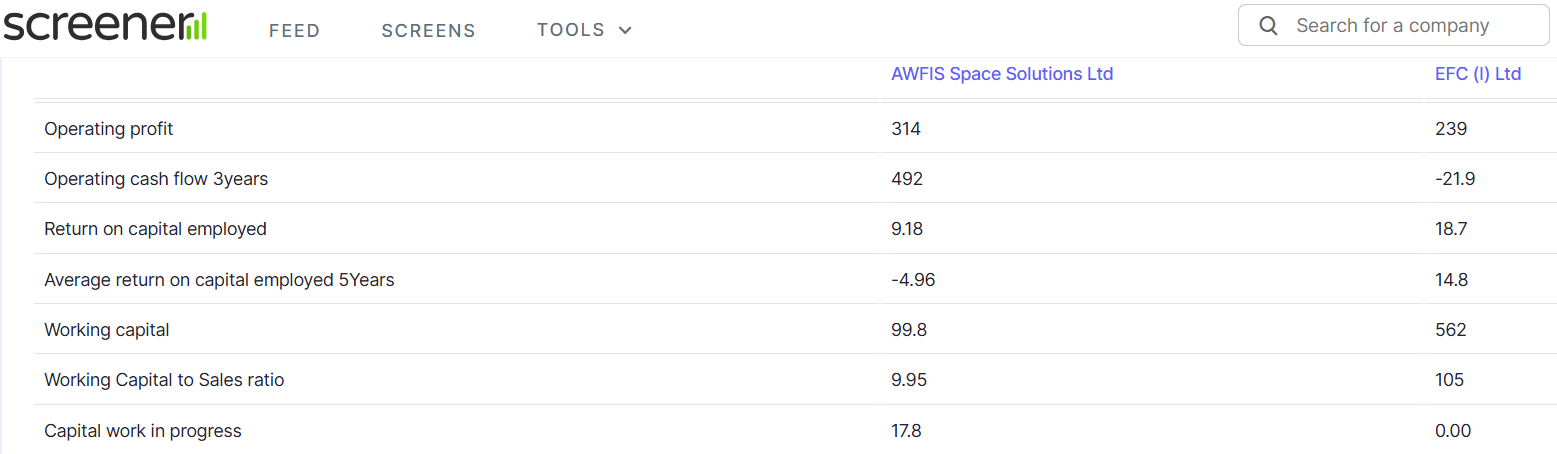Click AWFIS operating profit value 314
Image resolution: width=1557 pixels, height=454 pixels.
(906, 129)
